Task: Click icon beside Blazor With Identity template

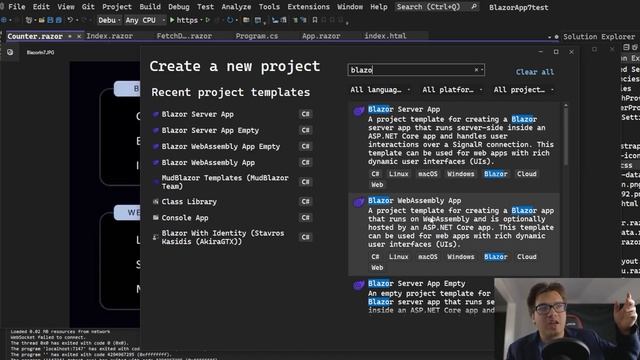Action: coord(156,237)
